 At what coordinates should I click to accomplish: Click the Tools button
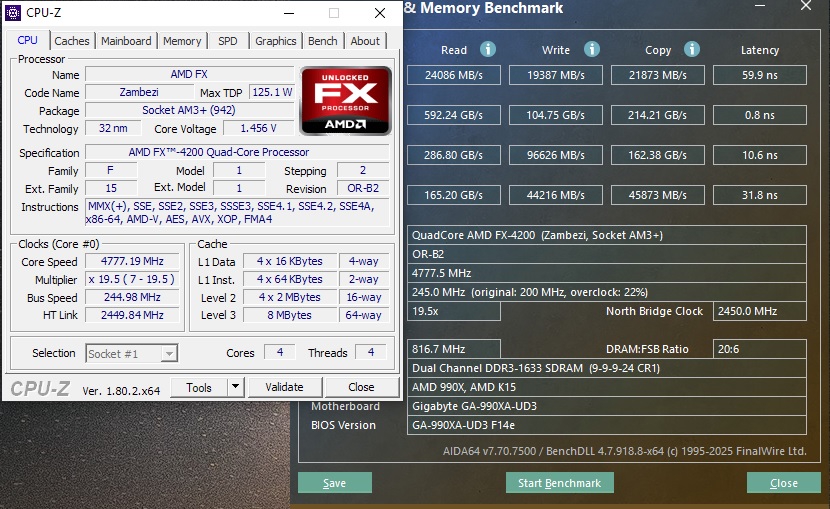(199, 387)
